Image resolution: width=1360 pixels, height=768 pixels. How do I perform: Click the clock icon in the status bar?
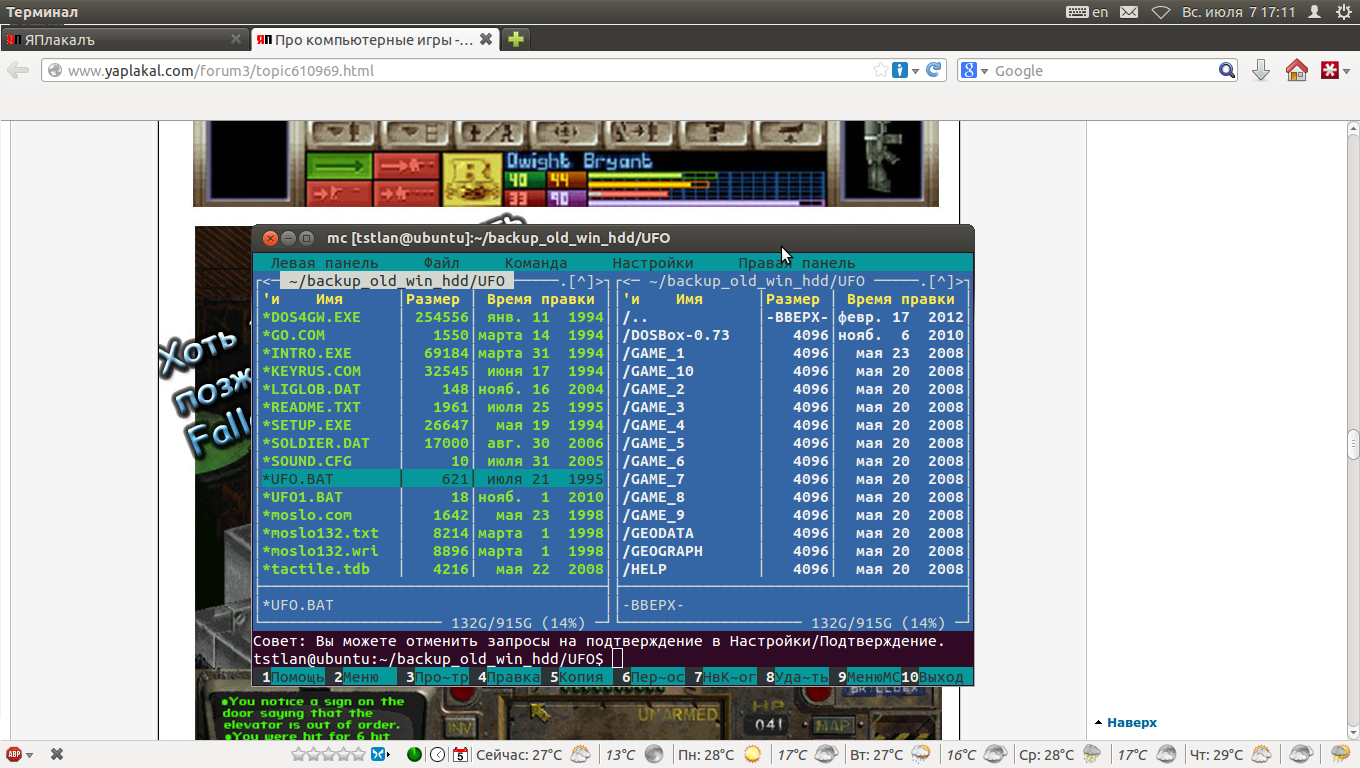(437, 754)
